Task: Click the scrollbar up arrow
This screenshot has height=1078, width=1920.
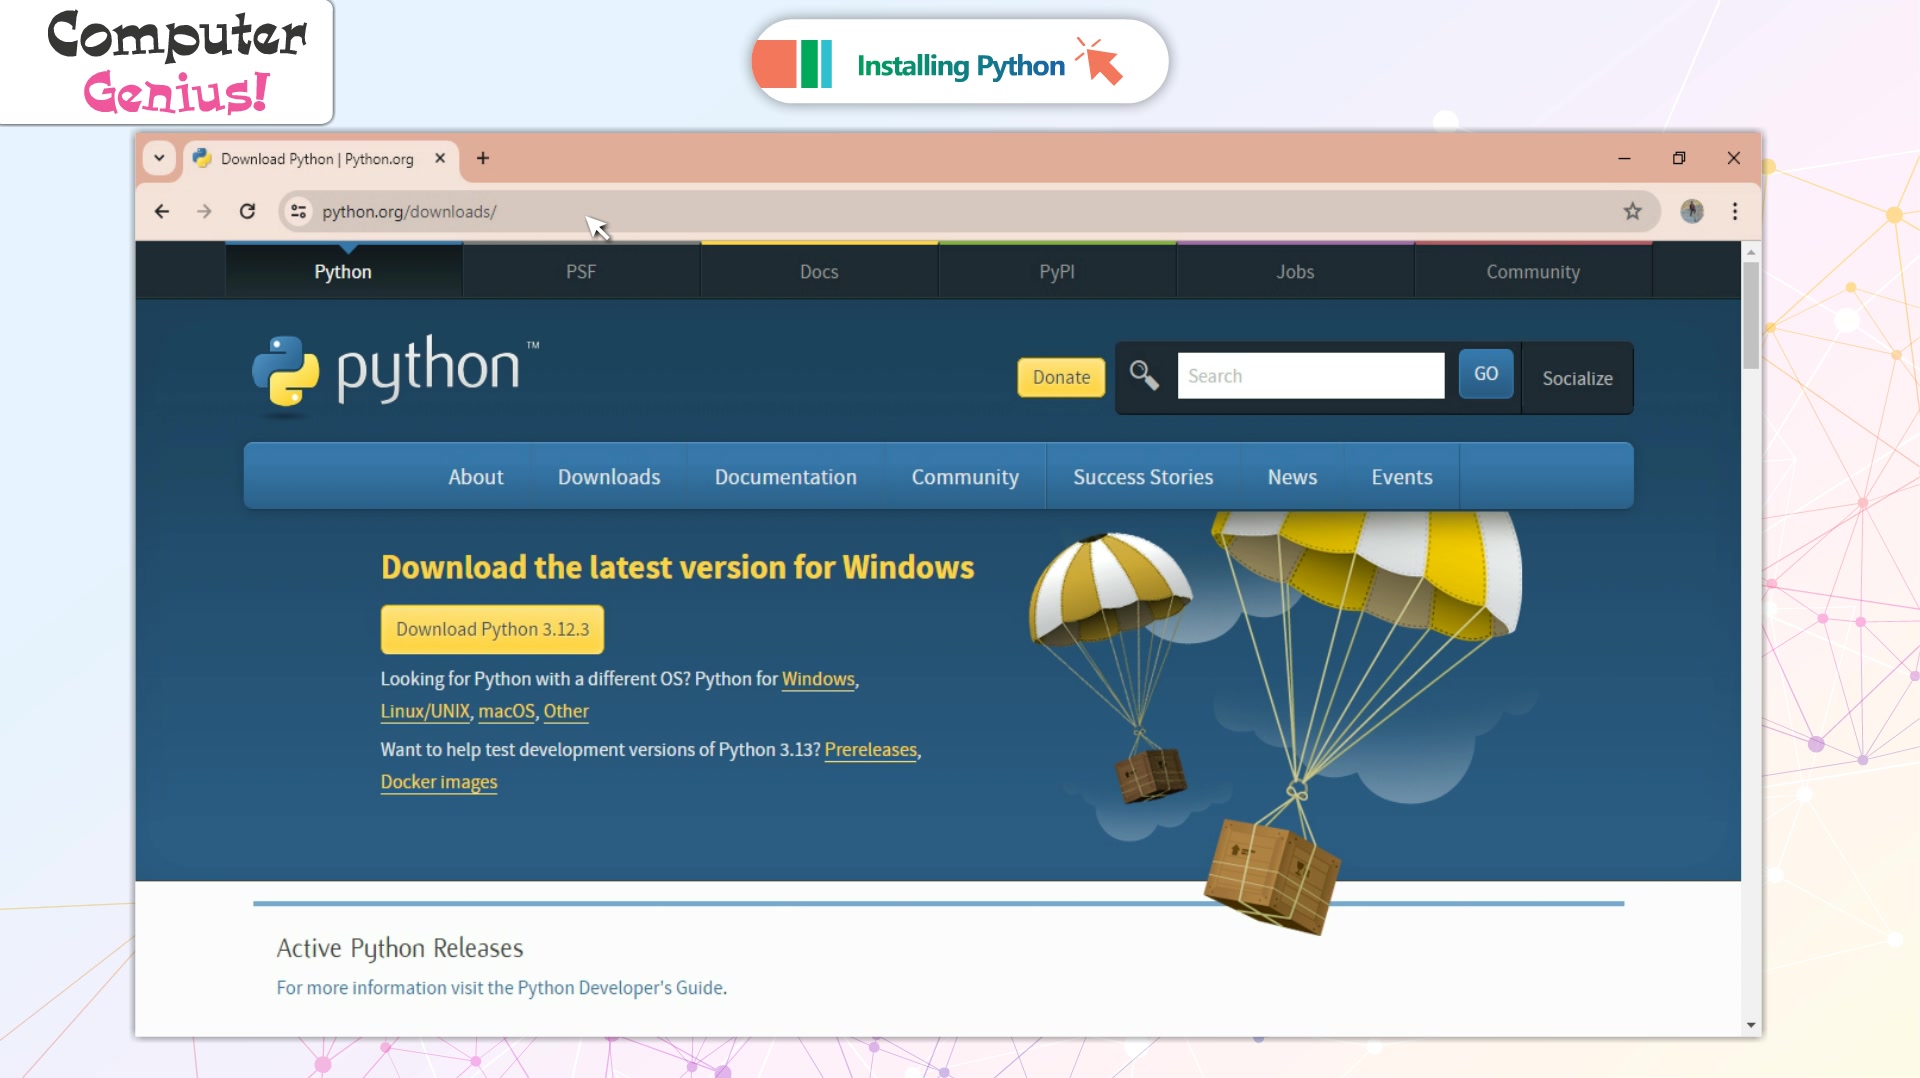Action: pyautogui.click(x=1750, y=252)
